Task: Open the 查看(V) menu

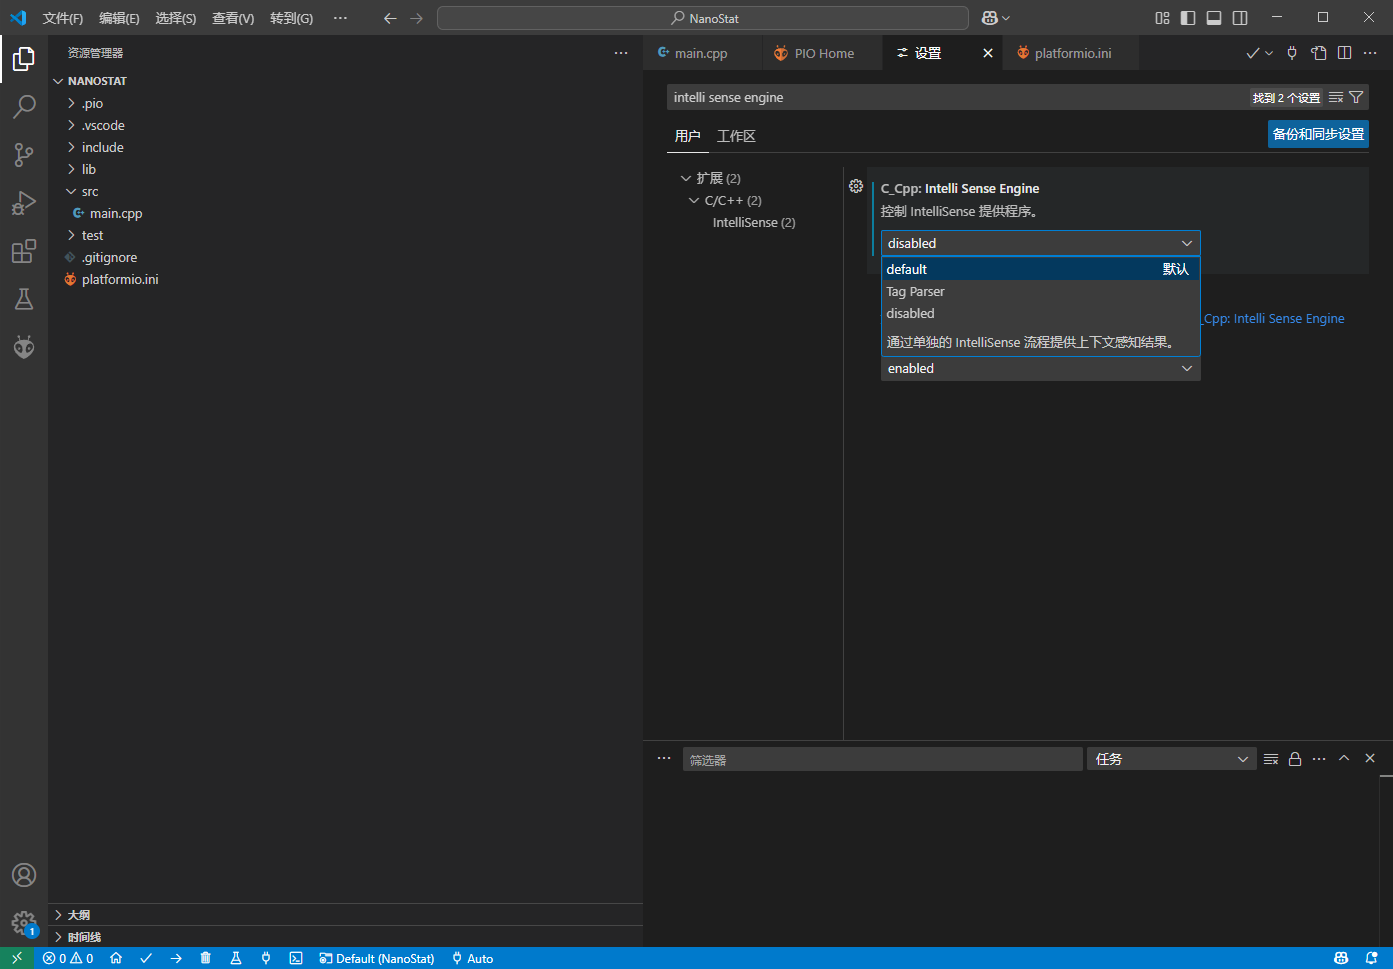Action: coord(233,18)
